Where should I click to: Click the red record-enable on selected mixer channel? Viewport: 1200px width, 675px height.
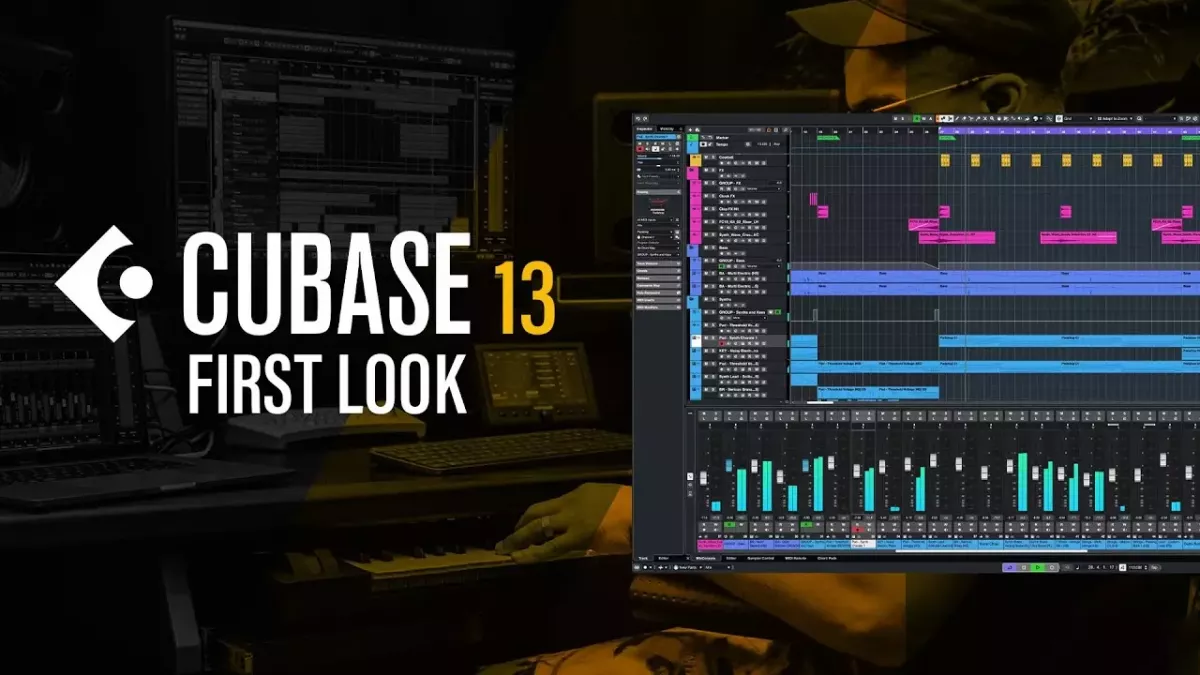857,529
